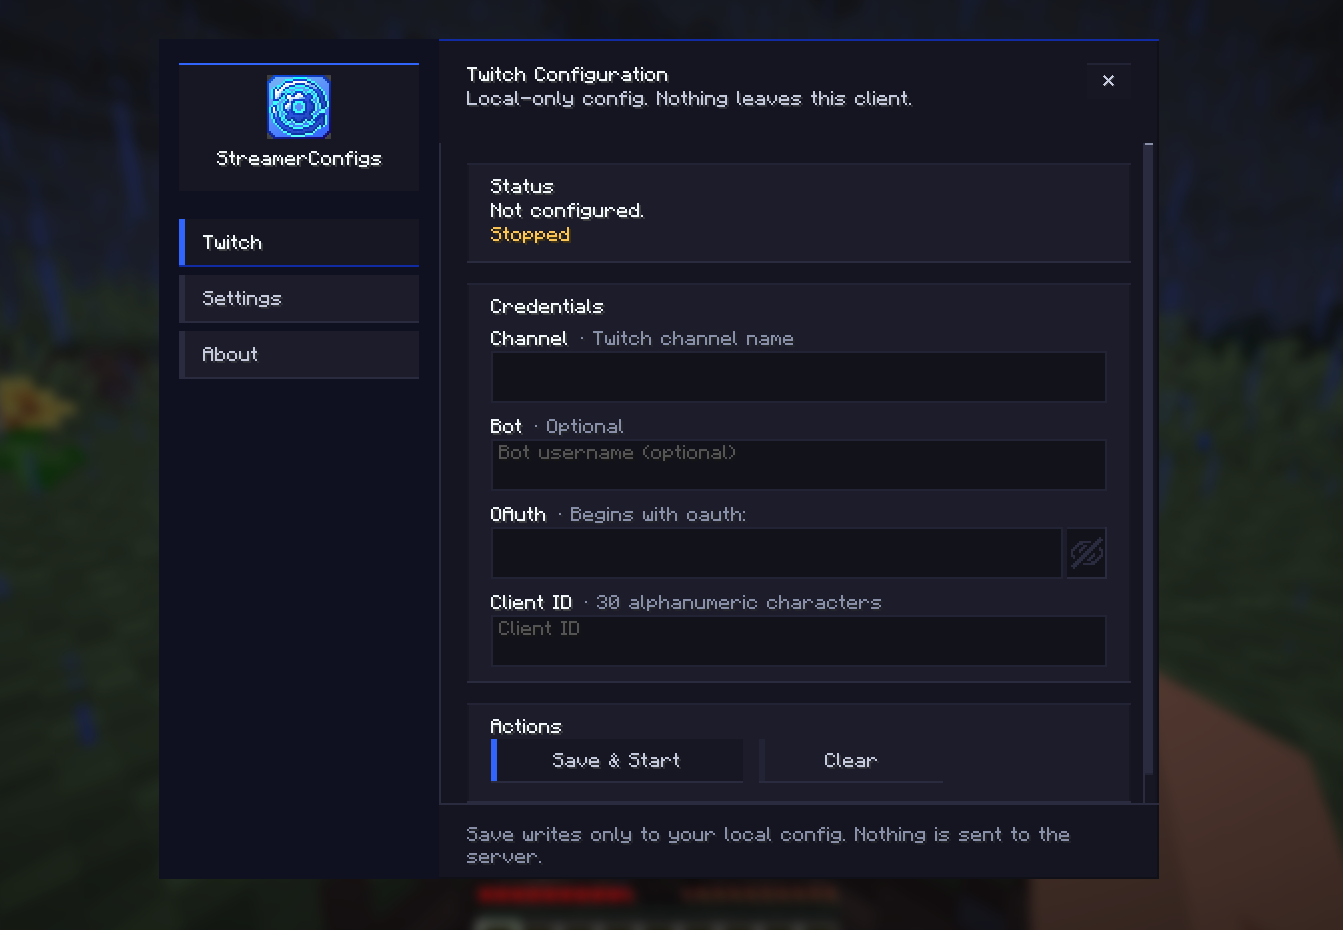Click the yellow 'Stopped' status text
The image size is (1343, 930).
tap(530, 235)
